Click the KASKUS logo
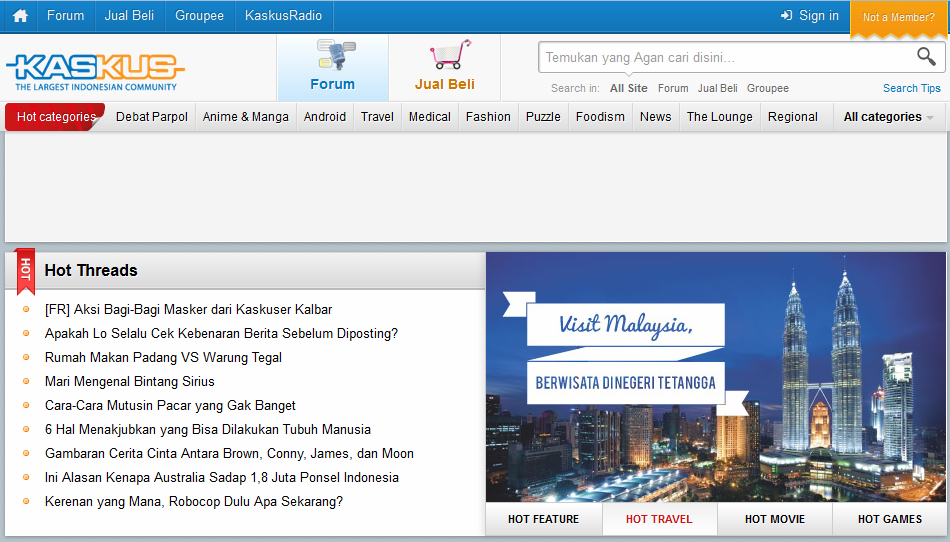This screenshot has height=542, width=950. coord(95,72)
